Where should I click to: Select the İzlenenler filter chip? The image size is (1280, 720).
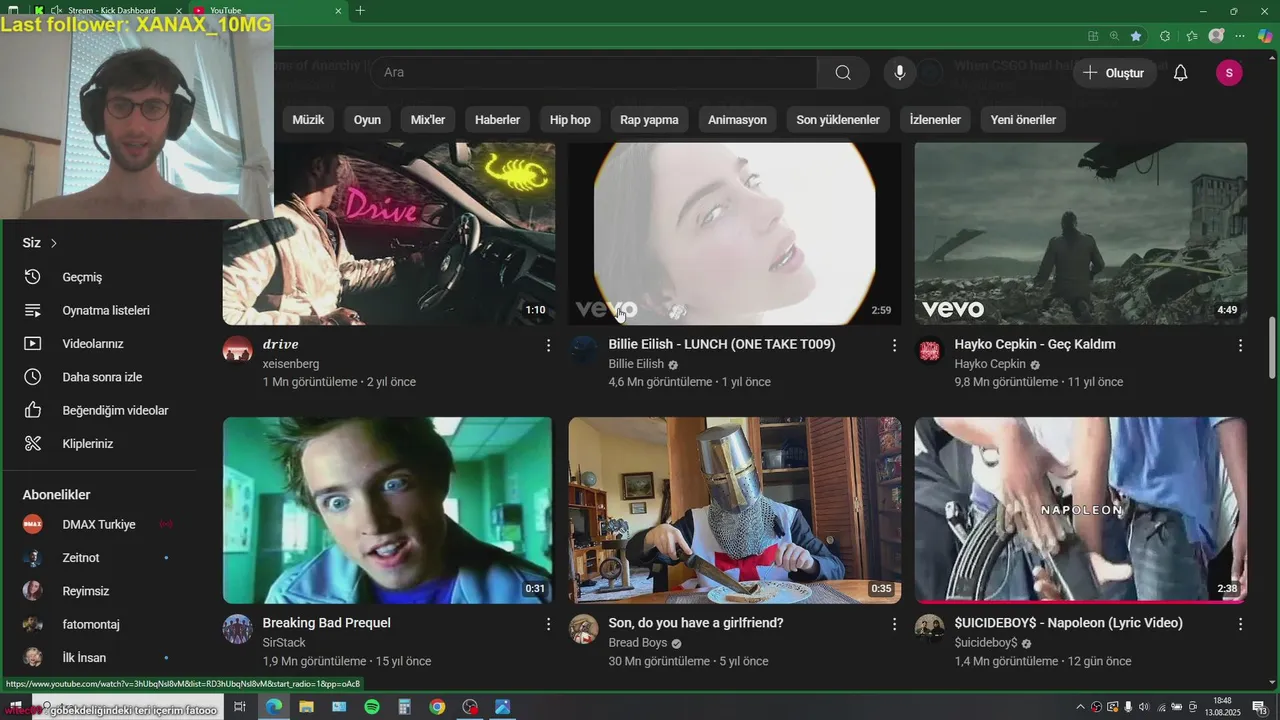point(935,120)
